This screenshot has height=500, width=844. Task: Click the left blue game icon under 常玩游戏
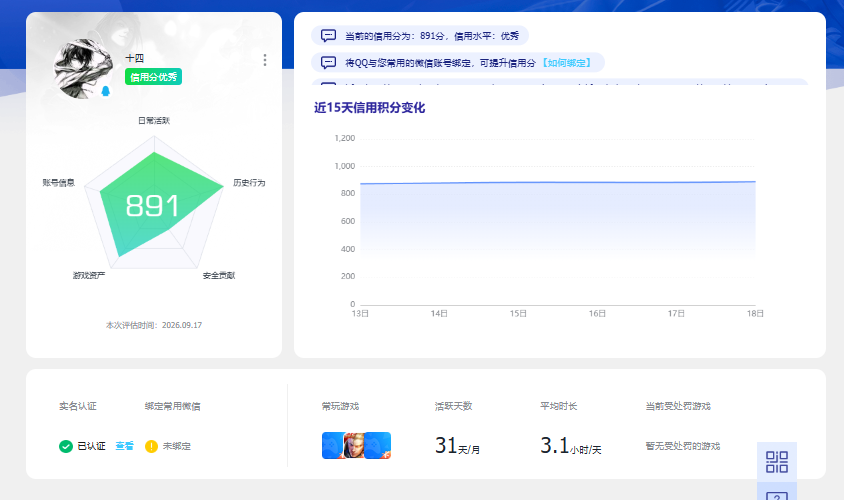(333, 446)
